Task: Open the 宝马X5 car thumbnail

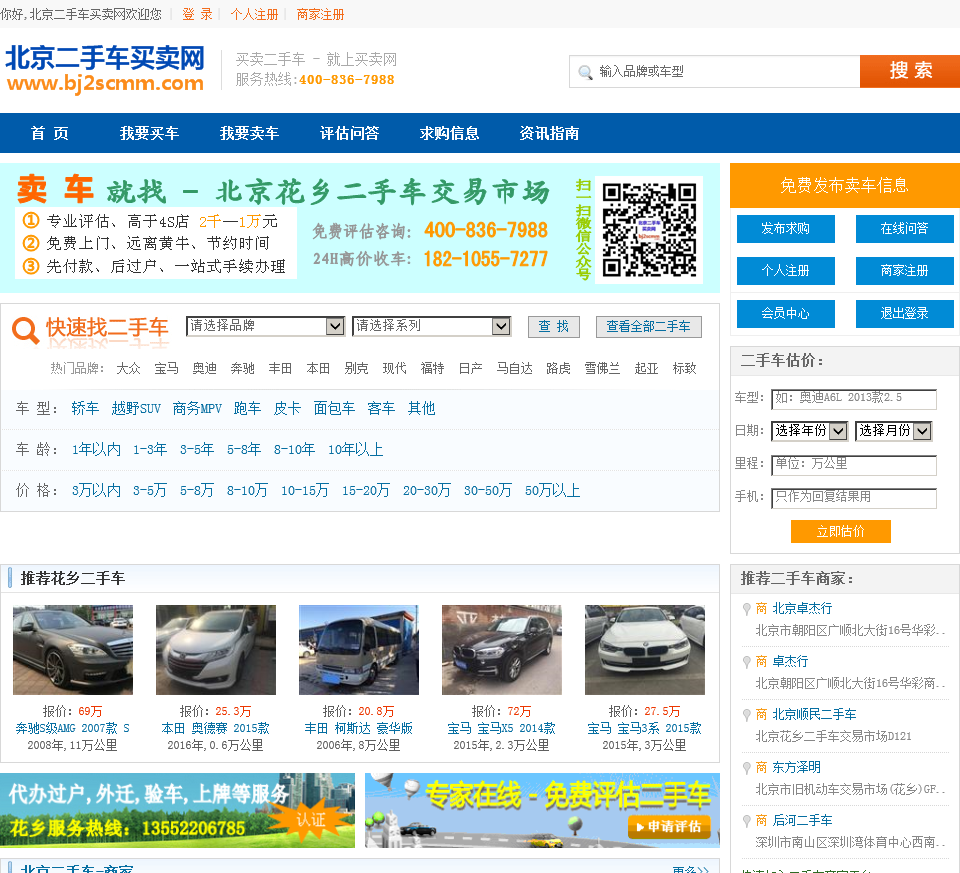Action: pyautogui.click(x=501, y=650)
